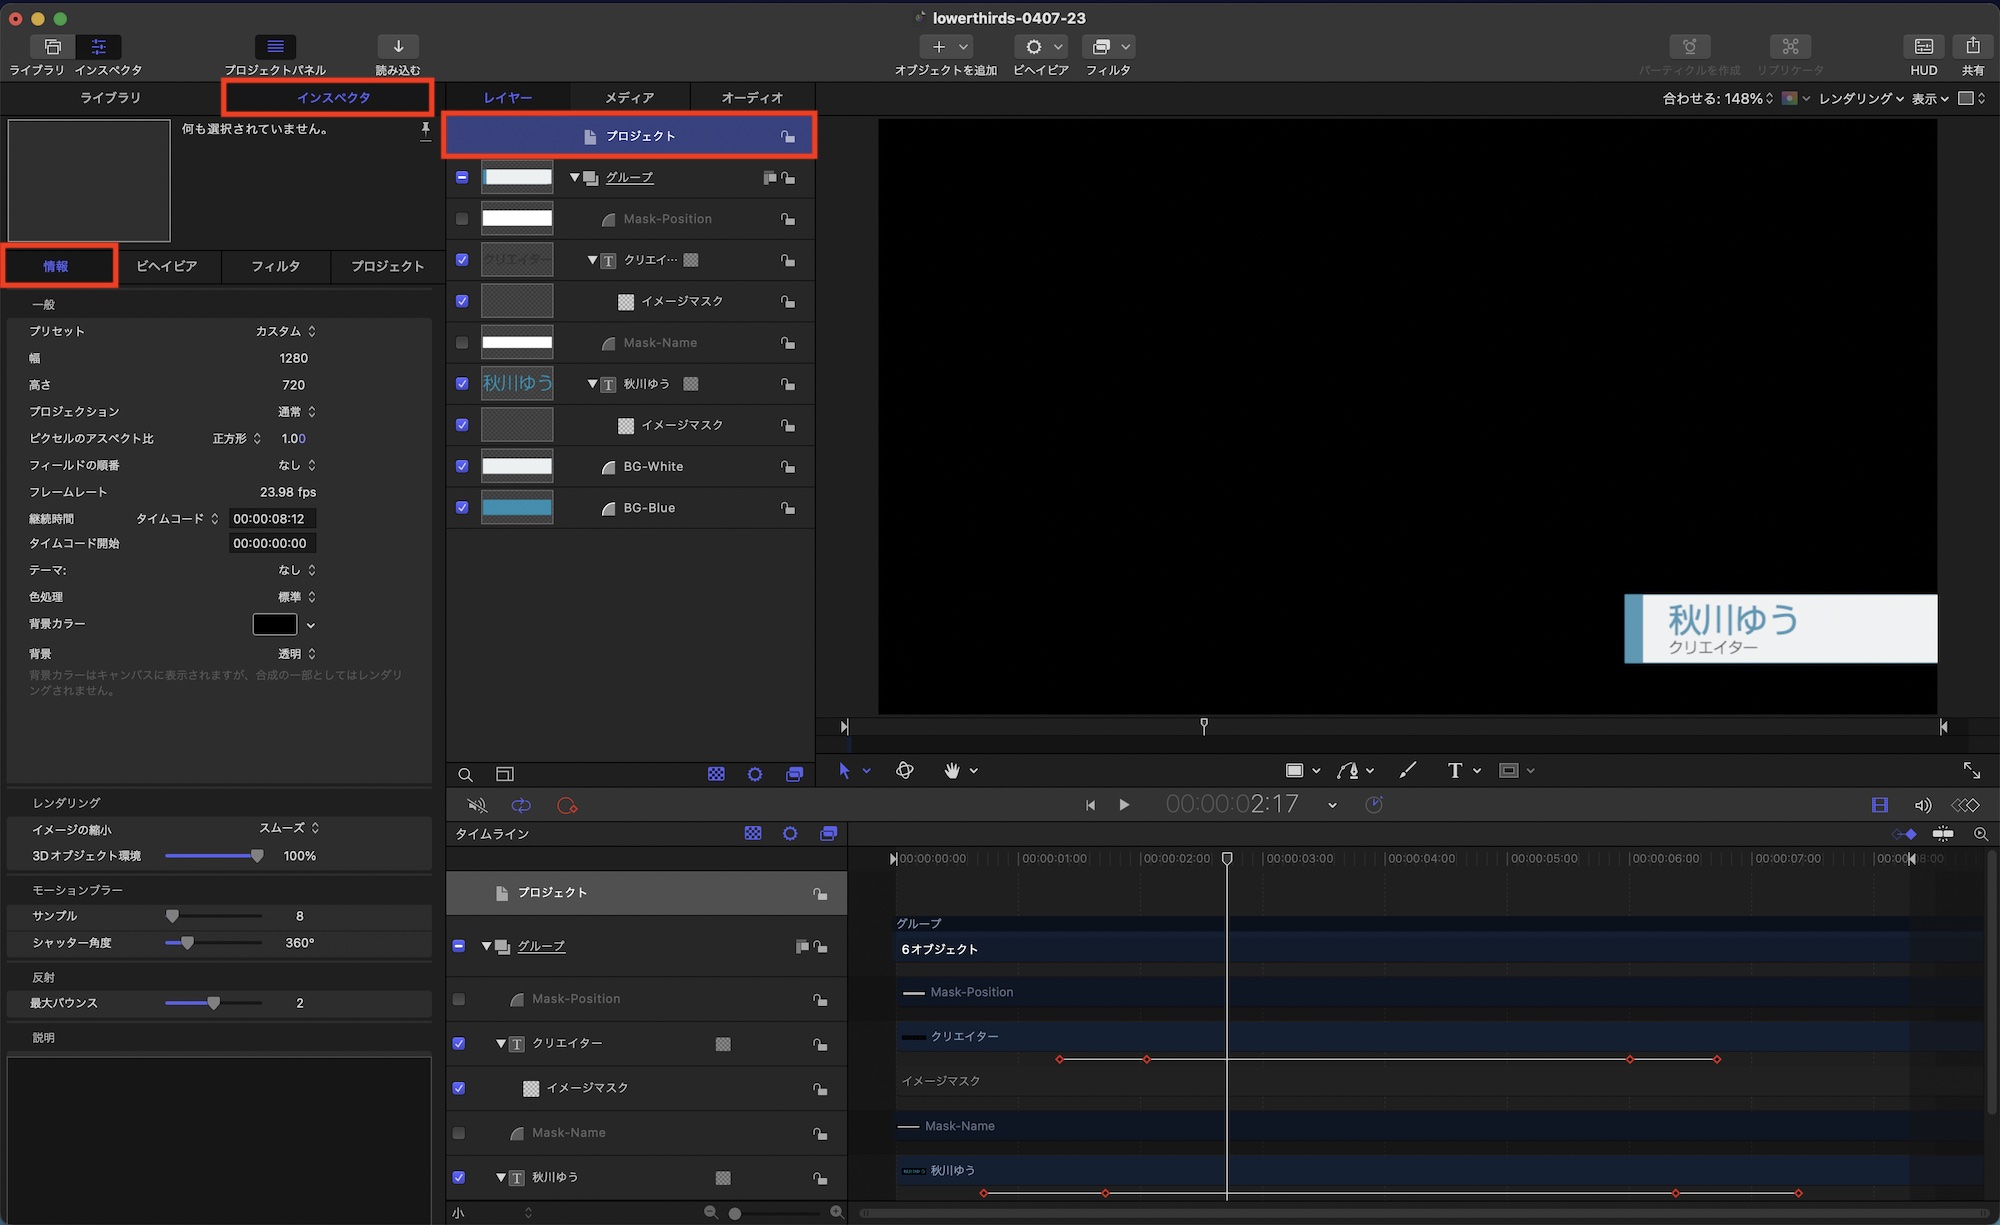Select the hand Pan tool
Screen dimensions: 2000x1225
coord(952,770)
